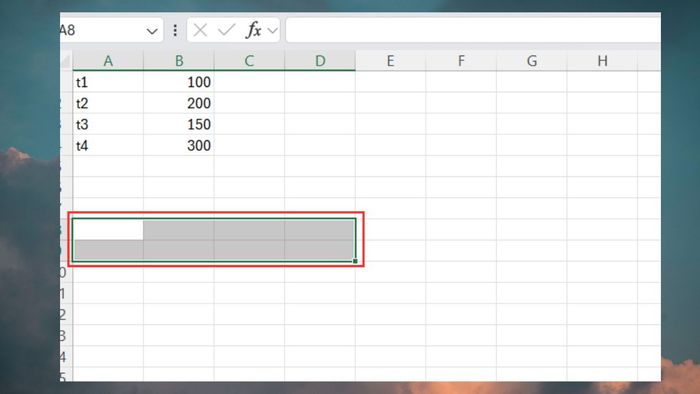The image size is (700, 394).
Task: Select column H header
Action: [602, 61]
